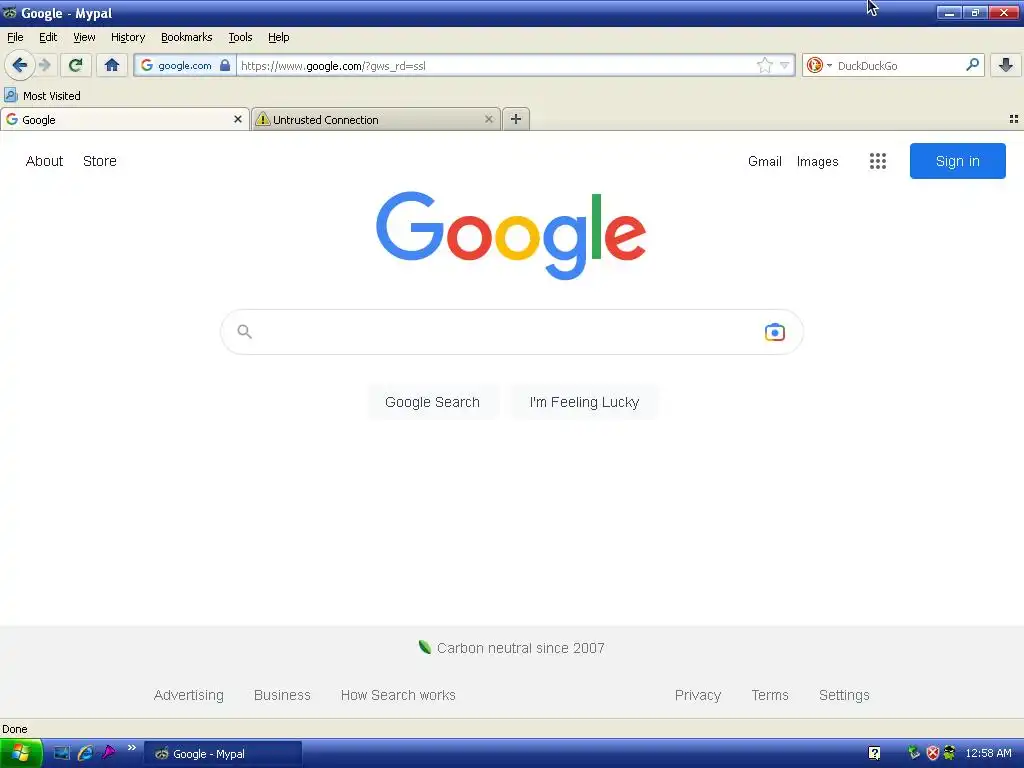1024x768 pixels.
Task: Open the History menu
Action: (128, 37)
